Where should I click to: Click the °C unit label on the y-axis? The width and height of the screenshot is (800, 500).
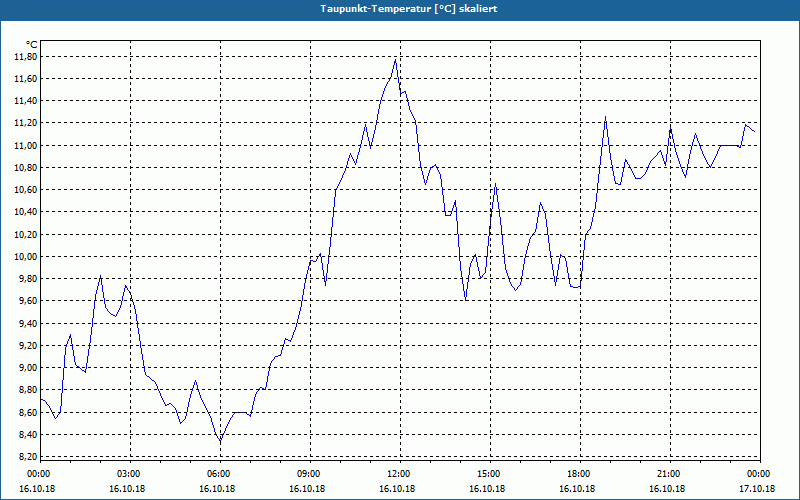32,45
